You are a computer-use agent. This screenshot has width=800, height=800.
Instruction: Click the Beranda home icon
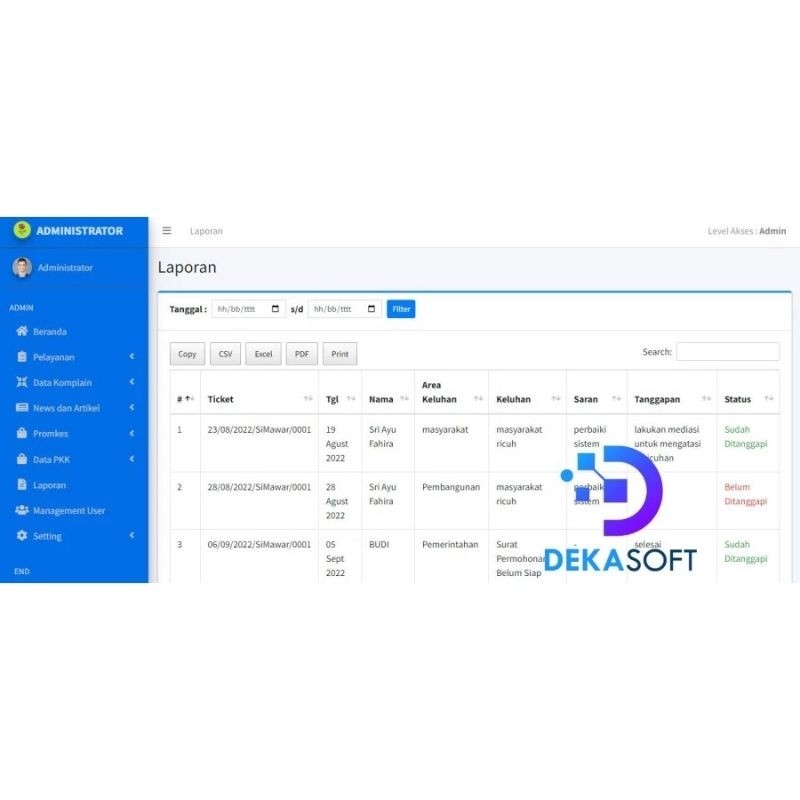(22, 331)
